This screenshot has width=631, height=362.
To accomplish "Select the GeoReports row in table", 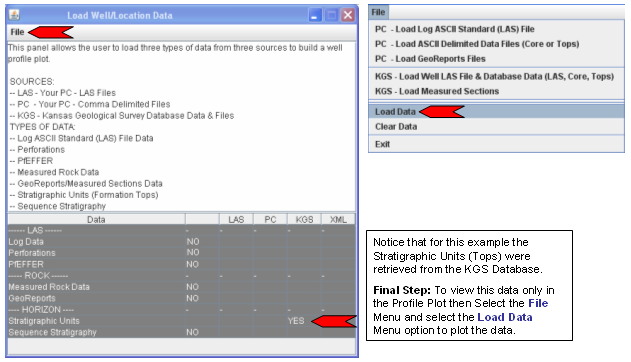I will click(181, 298).
